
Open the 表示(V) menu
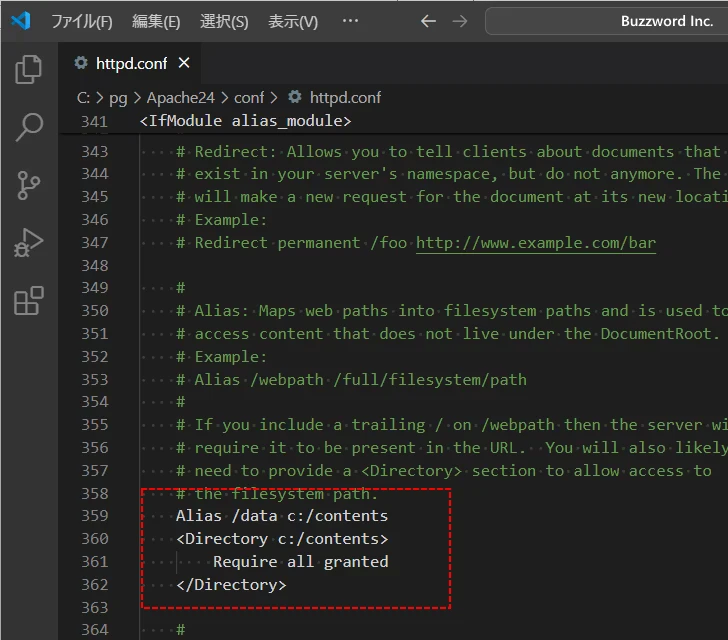pyautogui.click(x=293, y=21)
